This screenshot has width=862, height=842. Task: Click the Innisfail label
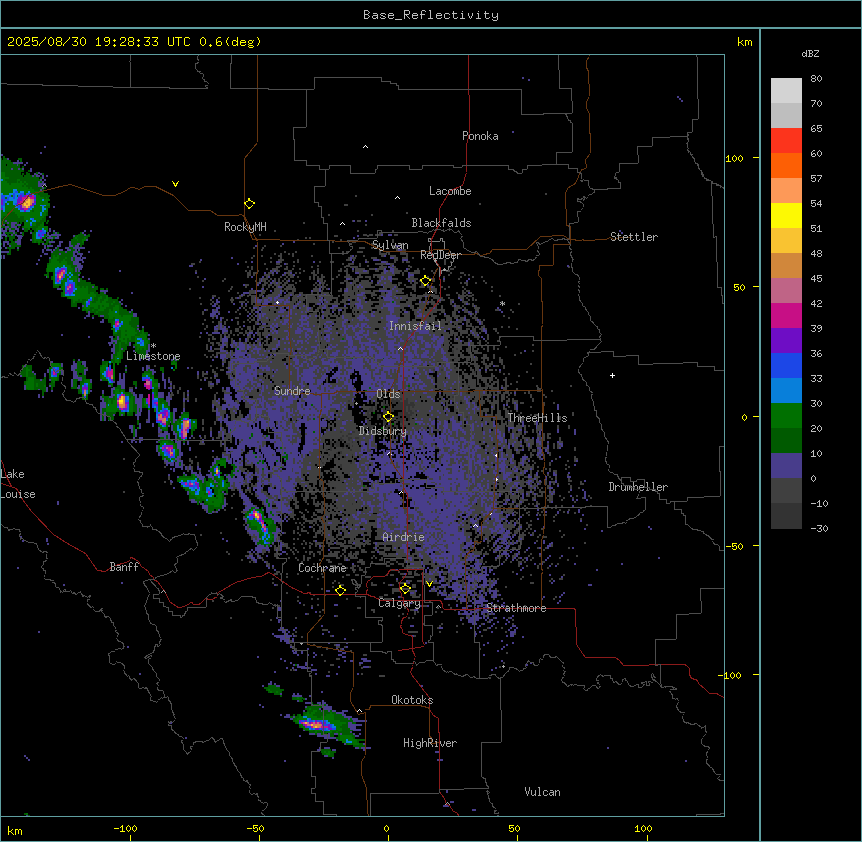415,326
